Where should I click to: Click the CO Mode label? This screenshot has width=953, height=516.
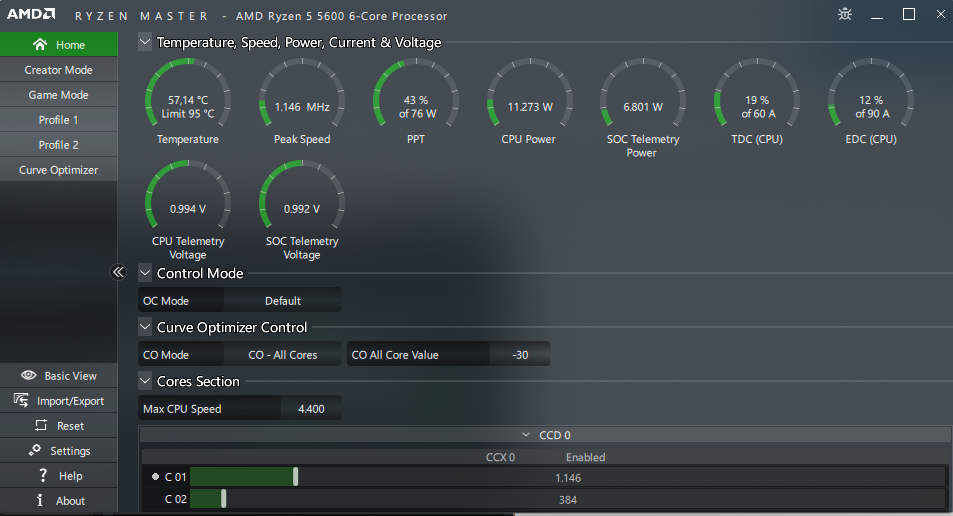coord(166,354)
